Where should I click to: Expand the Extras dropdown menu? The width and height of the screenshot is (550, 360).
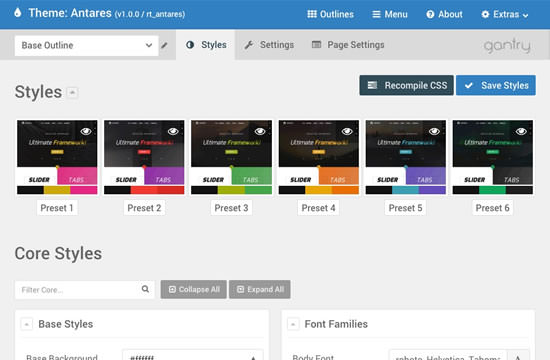click(x=505, y=14)
